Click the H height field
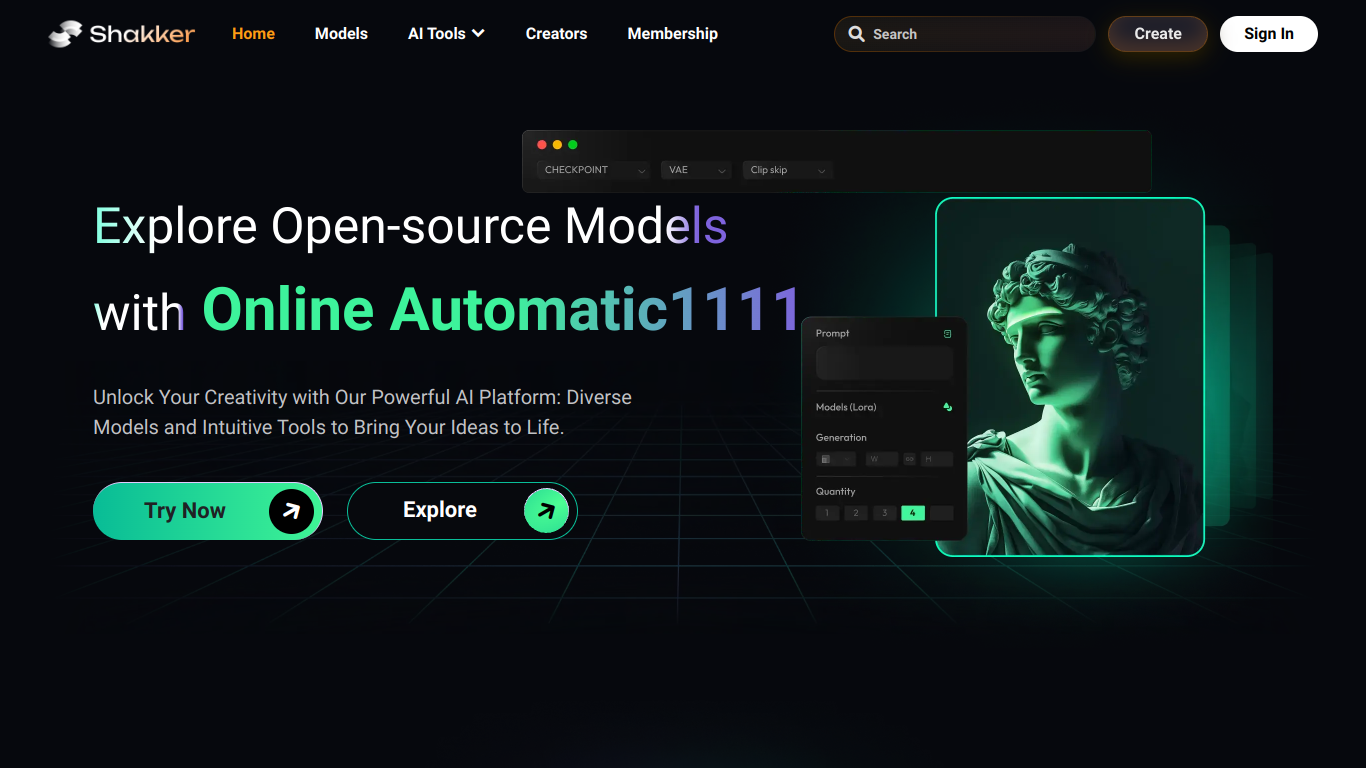1366x768 pixels. pos(937,459)
